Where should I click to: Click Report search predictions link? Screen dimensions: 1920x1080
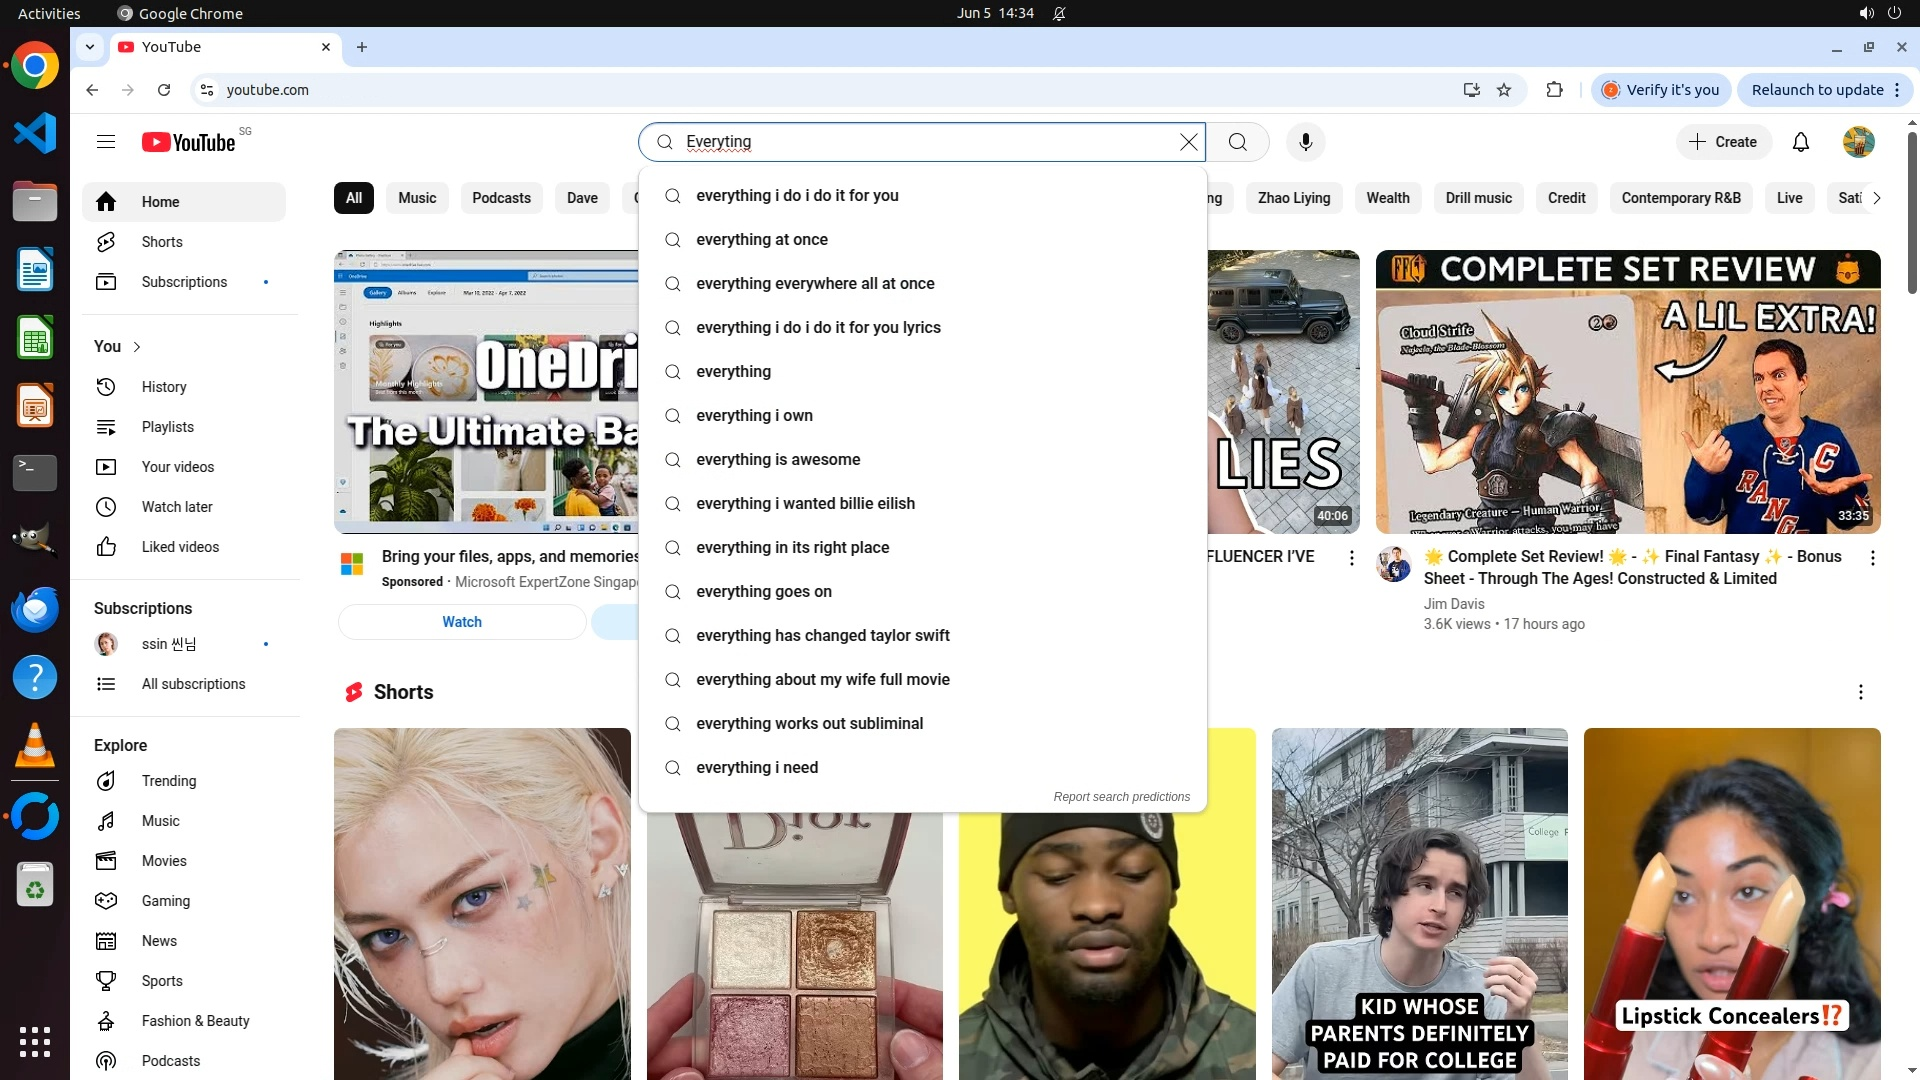[1121, 797]
